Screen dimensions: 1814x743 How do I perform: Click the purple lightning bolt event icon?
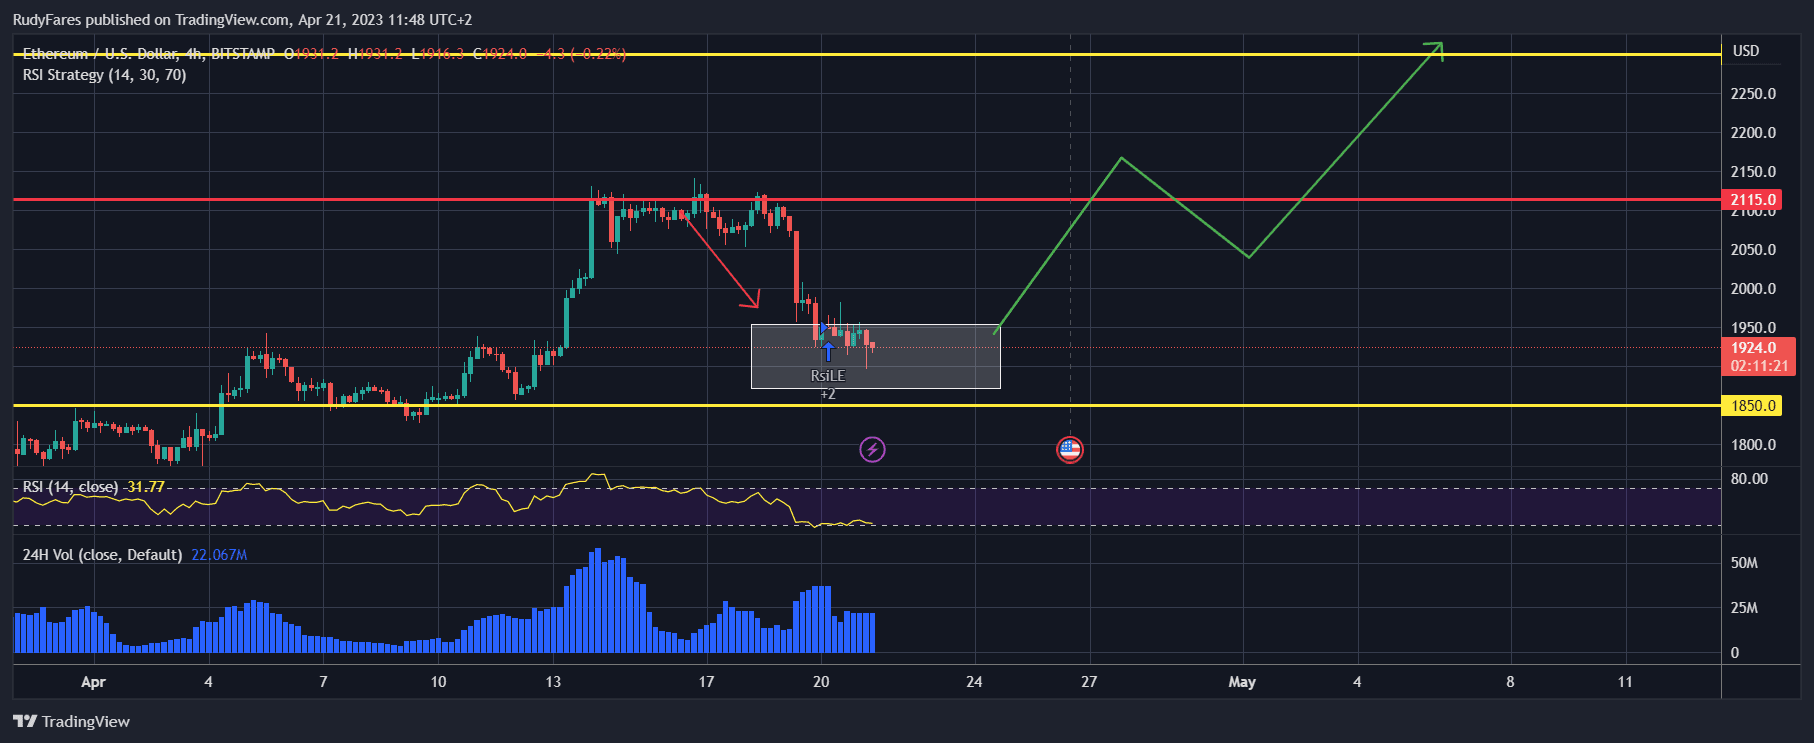(x=872, y=449)
